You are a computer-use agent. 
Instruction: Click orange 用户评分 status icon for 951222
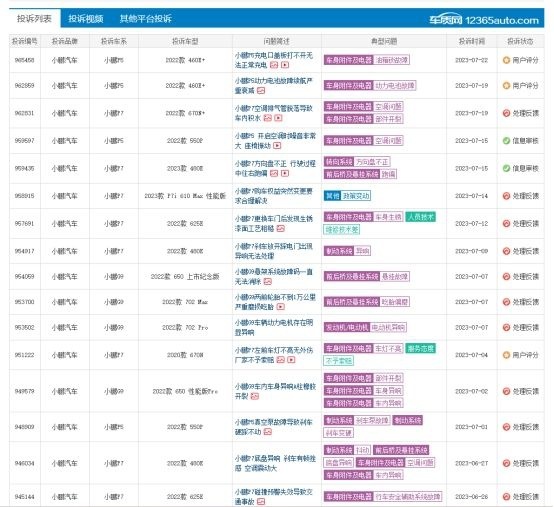[x=506, y=355]
